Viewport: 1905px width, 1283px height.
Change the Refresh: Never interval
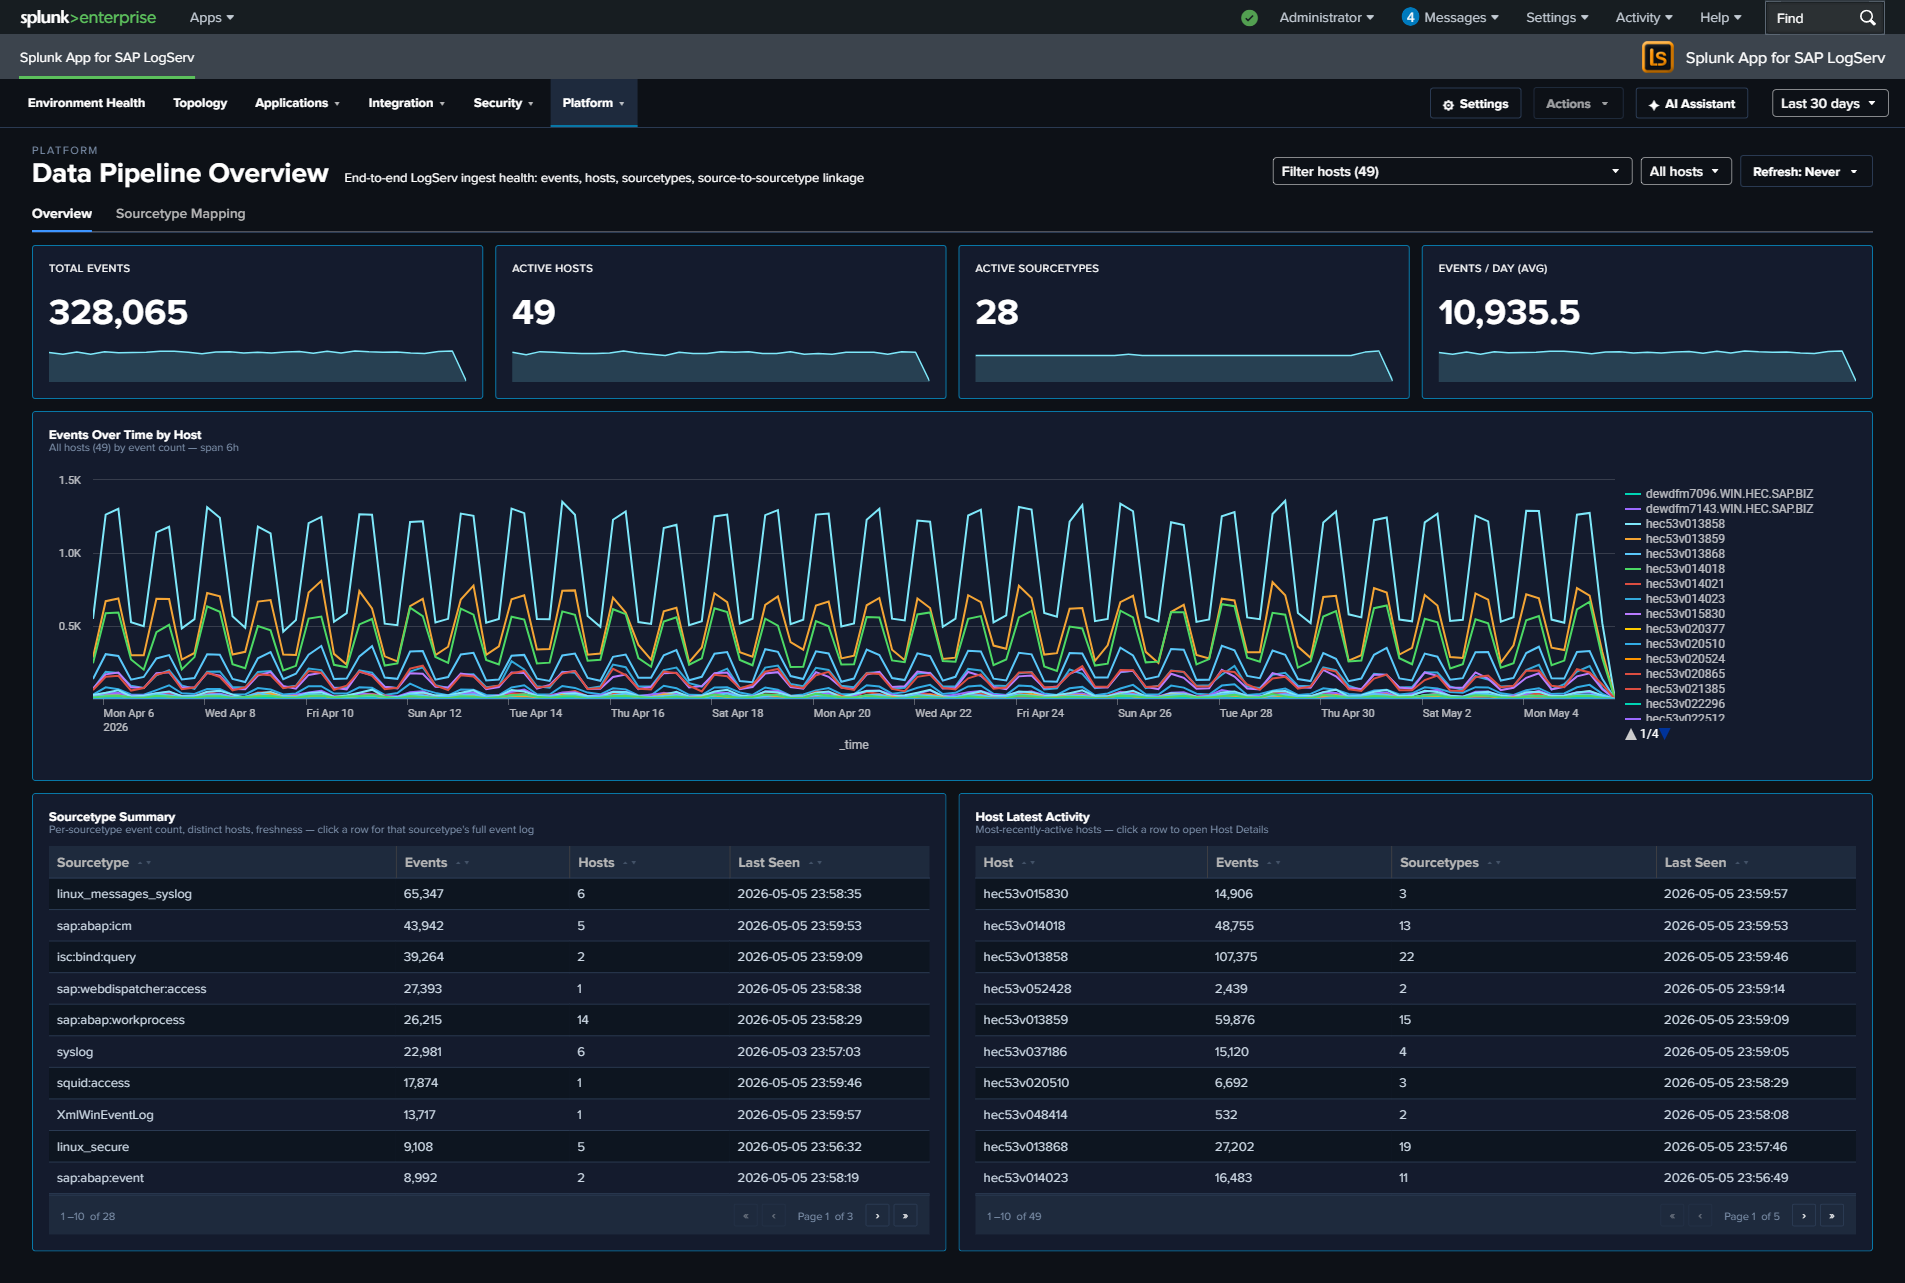click(1805, 171)
